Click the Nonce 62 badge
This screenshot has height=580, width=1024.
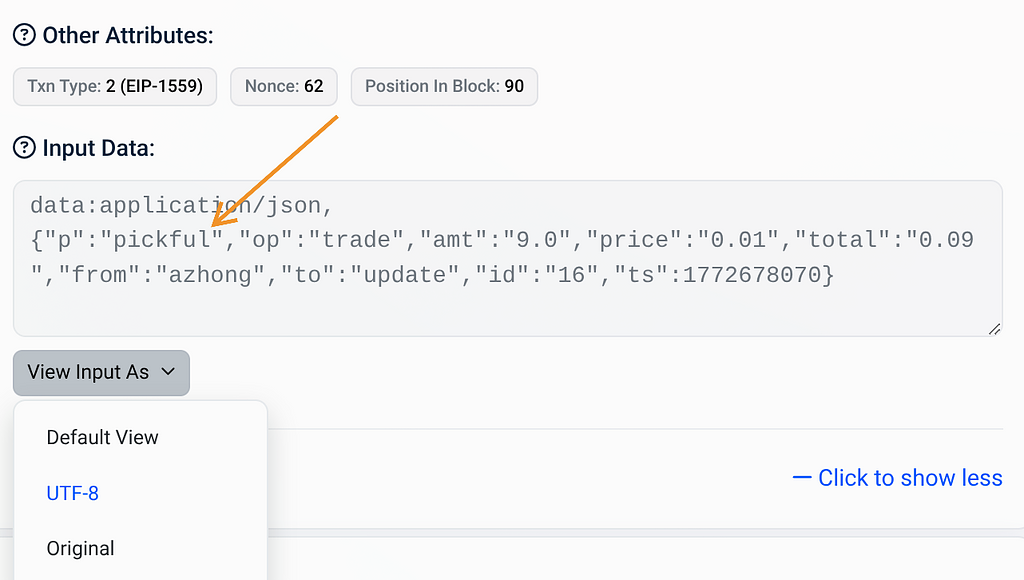coord(284,86)
